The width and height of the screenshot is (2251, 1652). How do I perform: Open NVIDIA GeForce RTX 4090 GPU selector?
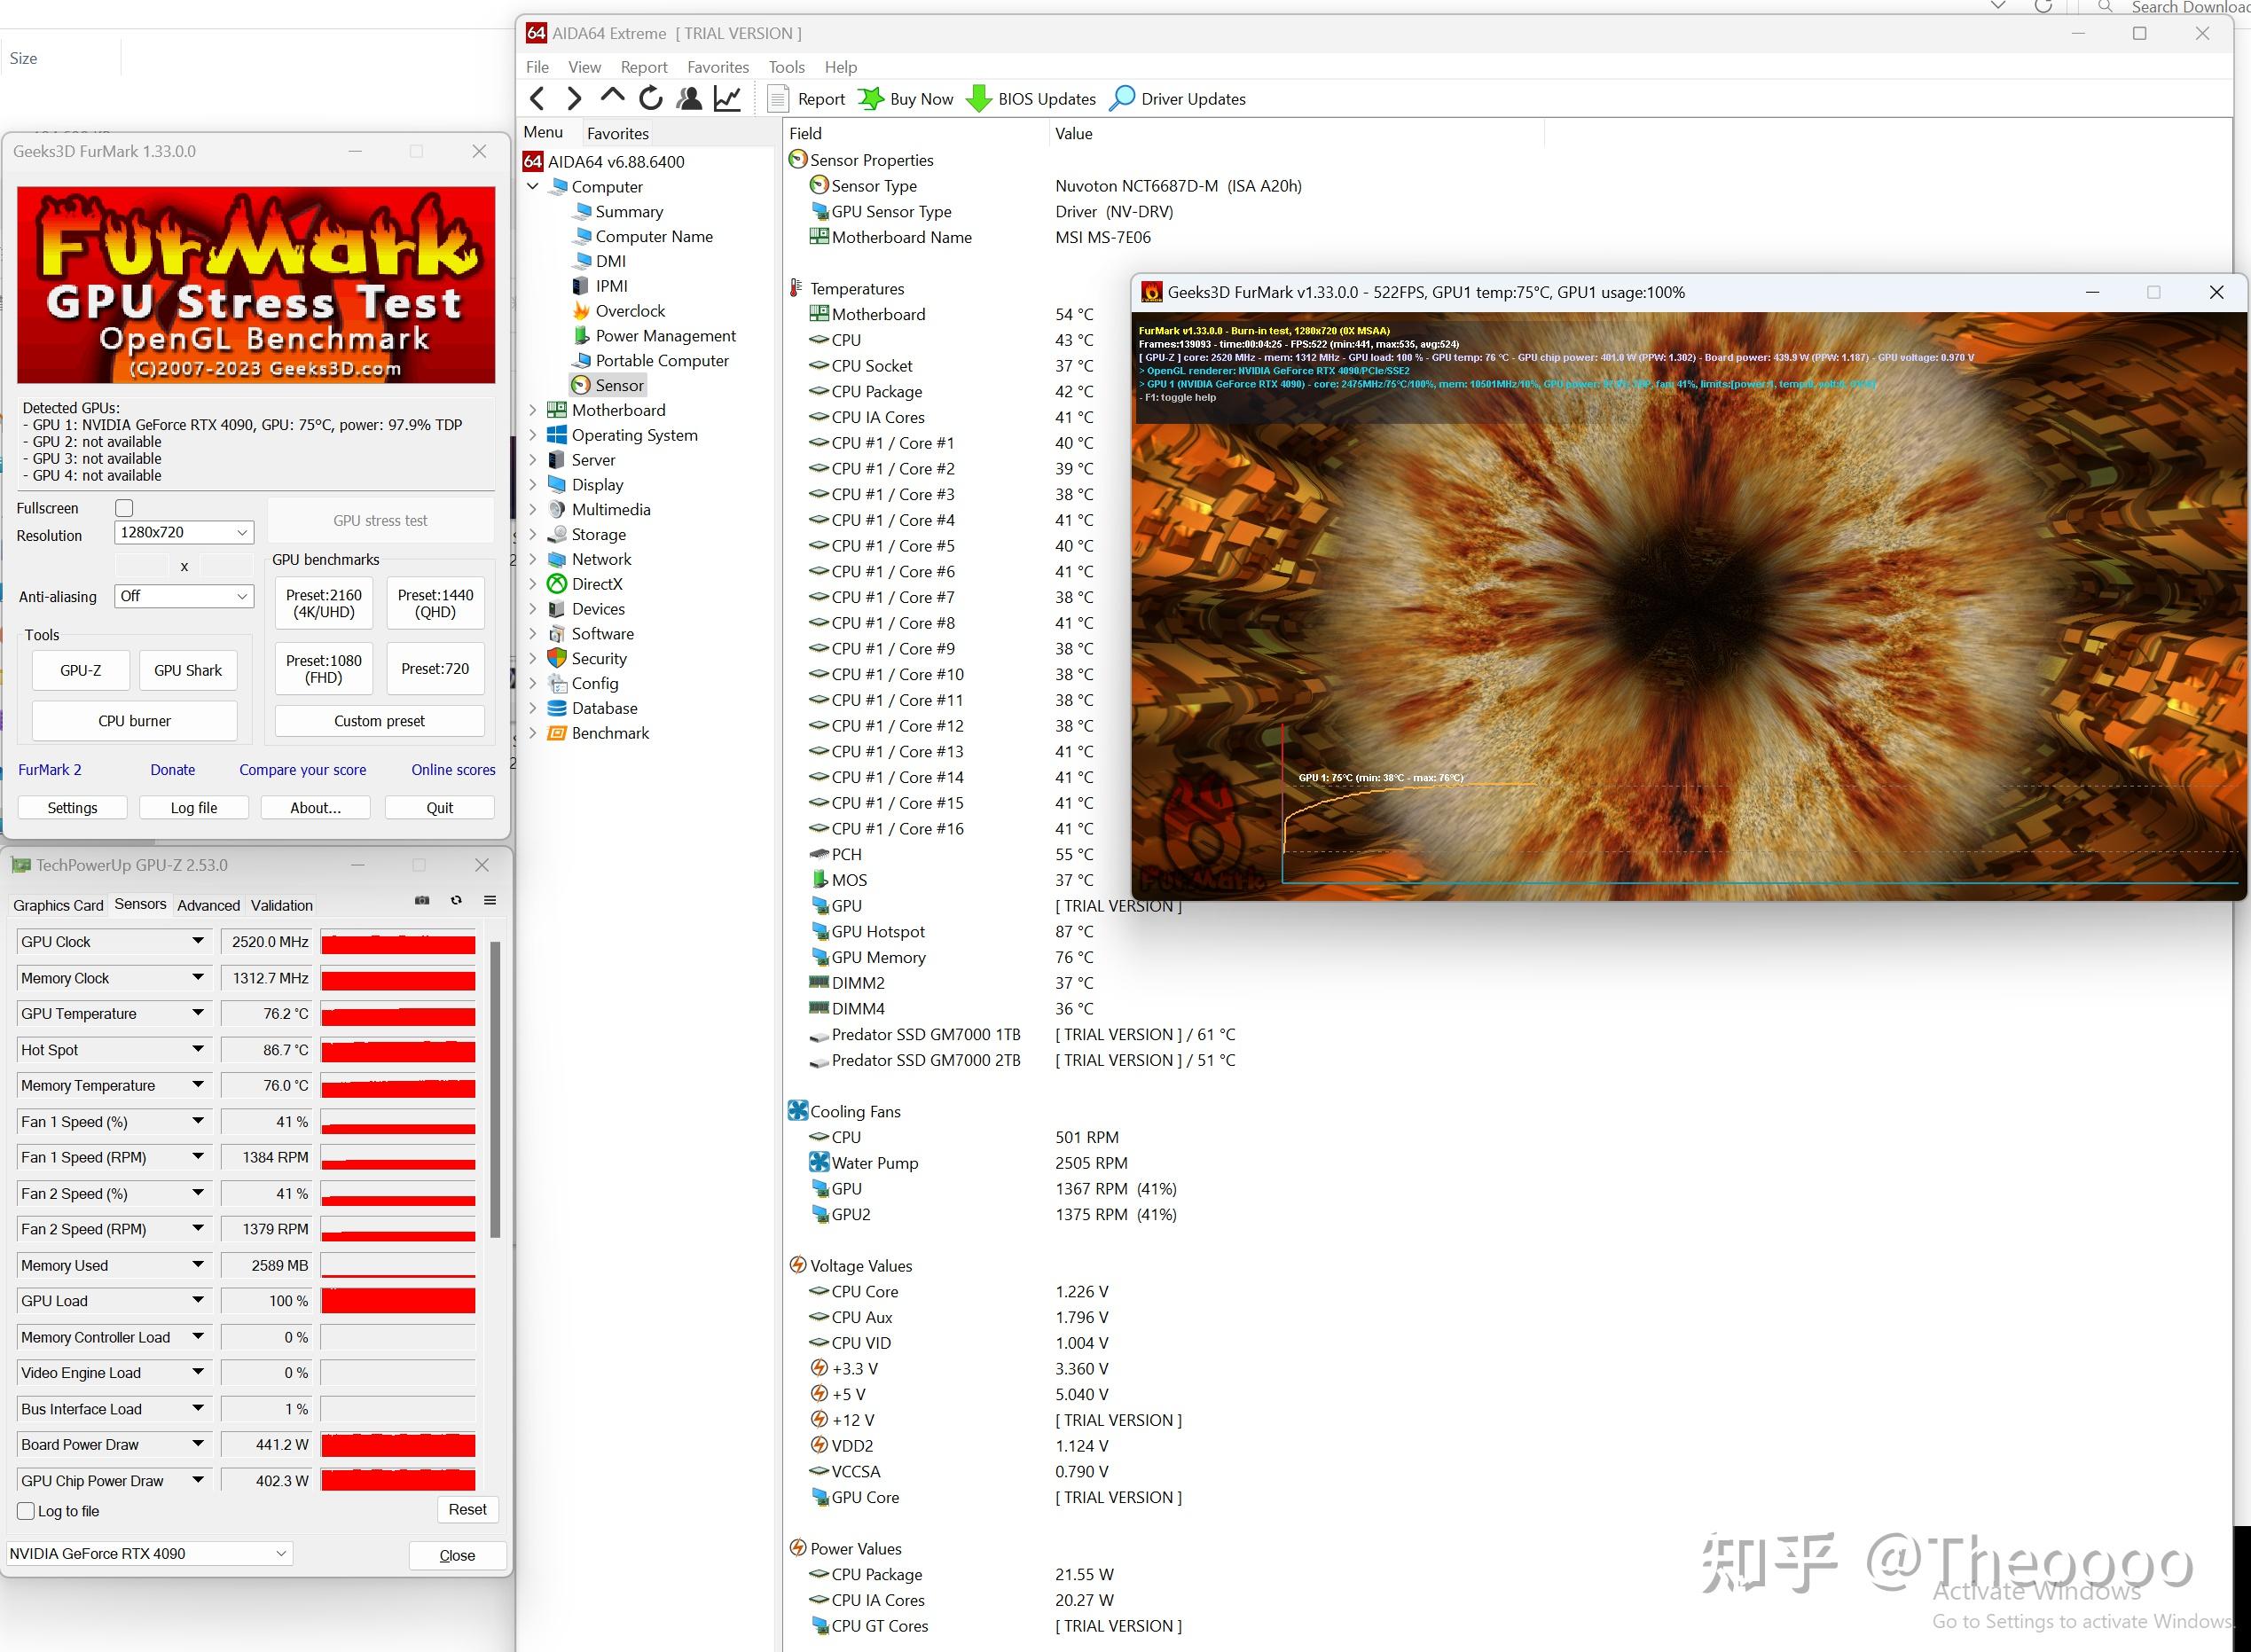(149, 1554)
